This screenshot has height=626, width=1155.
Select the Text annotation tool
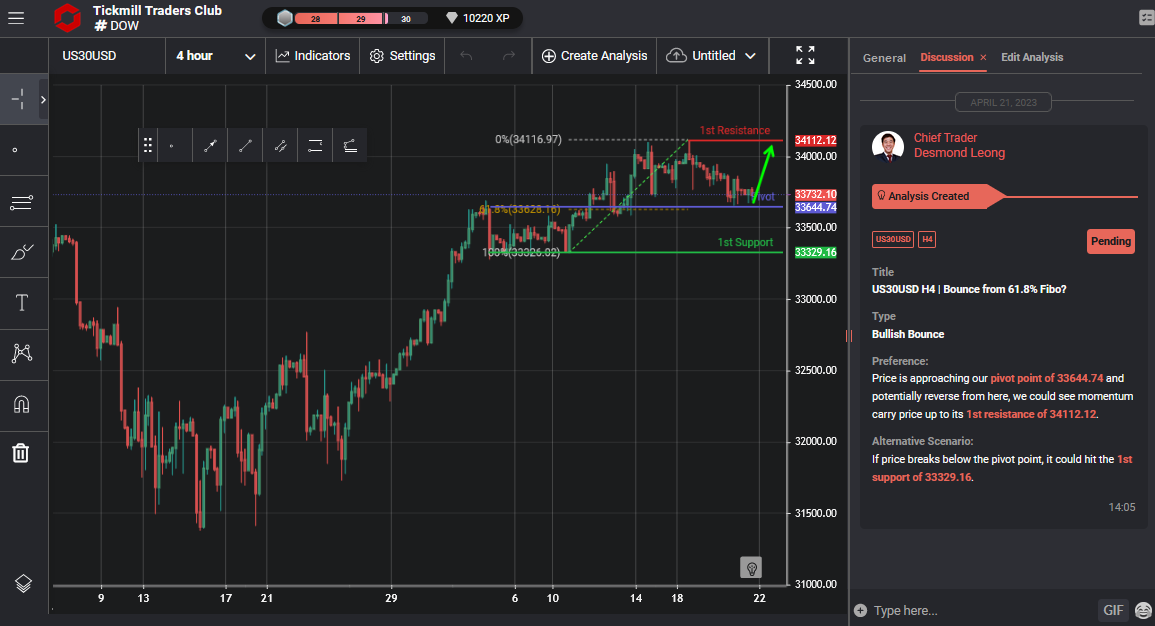click(21, 303)
